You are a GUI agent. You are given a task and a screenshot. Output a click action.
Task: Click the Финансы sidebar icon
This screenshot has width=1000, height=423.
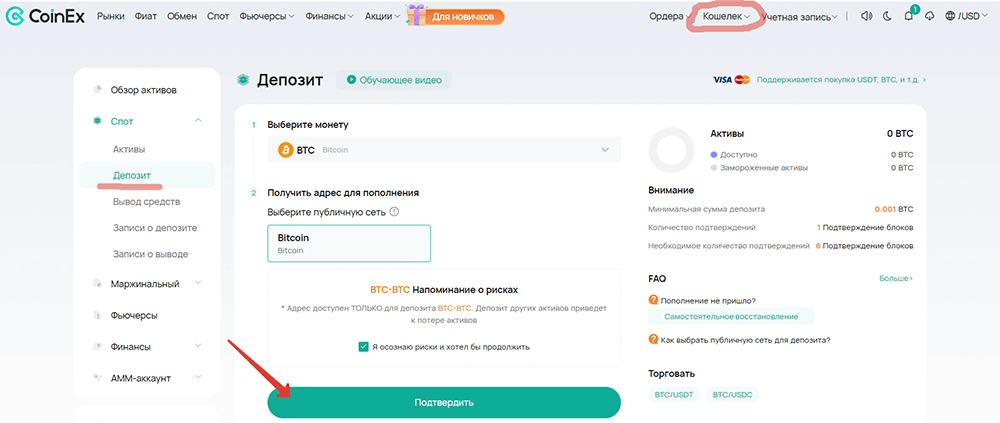(x=97, y=346)
